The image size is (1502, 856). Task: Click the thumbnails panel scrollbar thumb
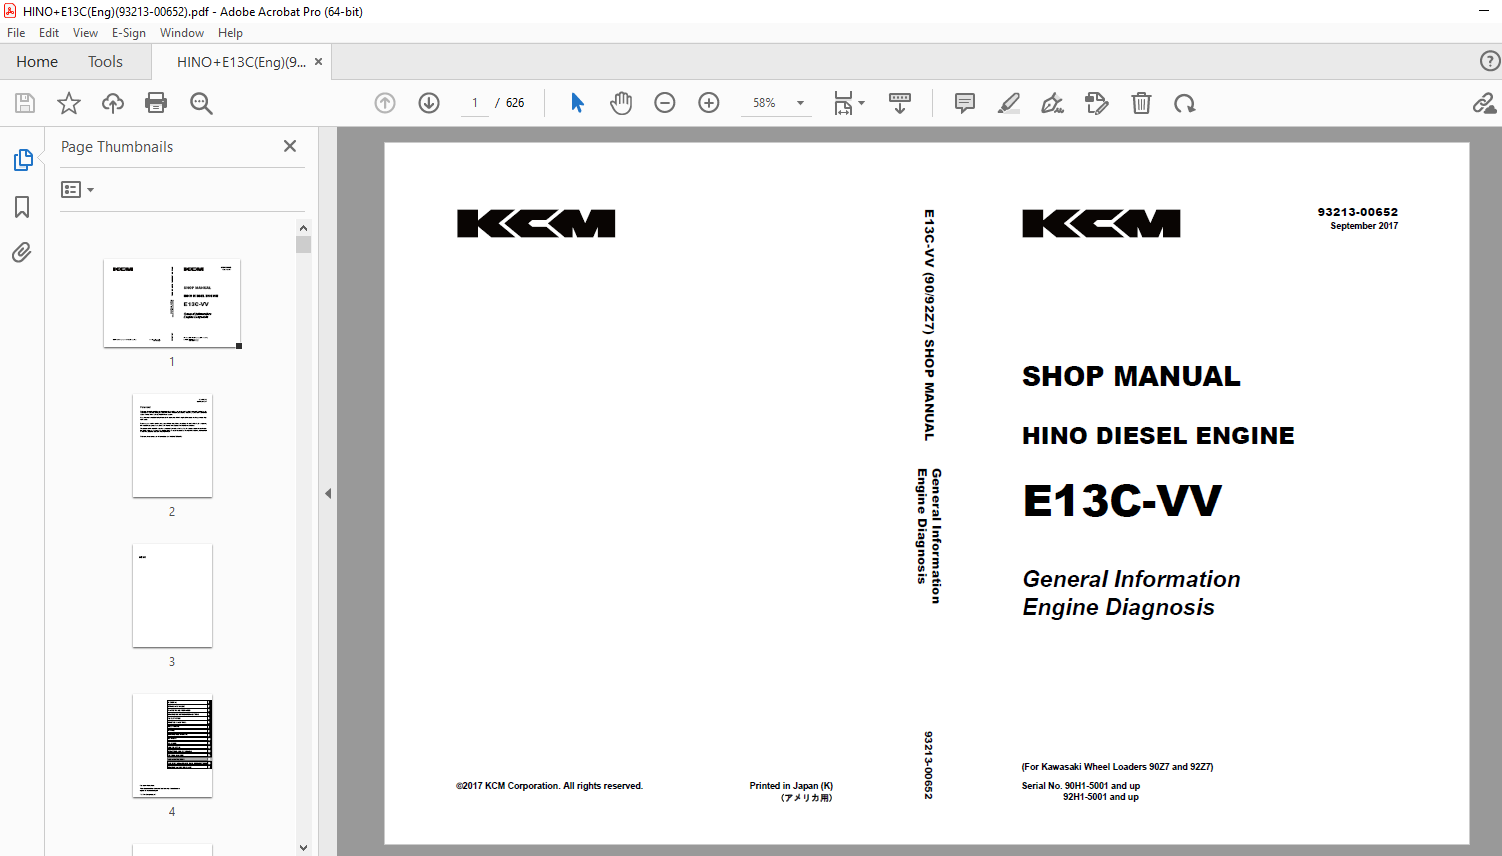[x=304, y=244]
